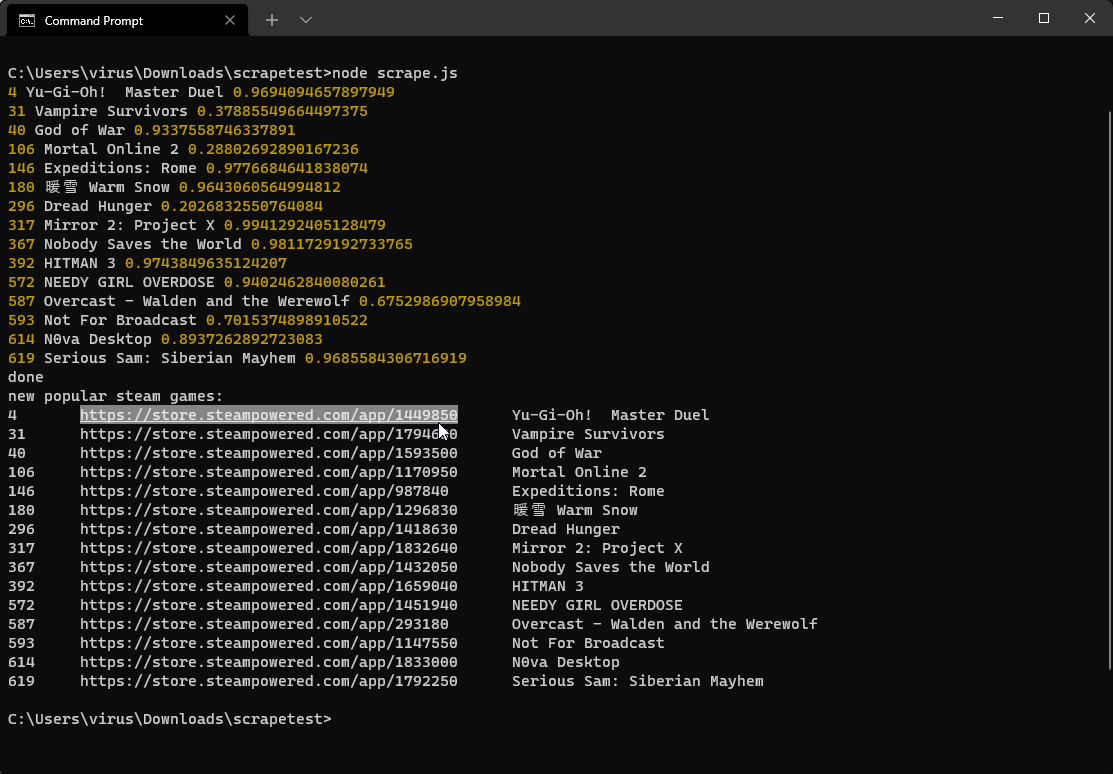
Task: Click the score 0.9402462840080261
Action: coord(305,283)
